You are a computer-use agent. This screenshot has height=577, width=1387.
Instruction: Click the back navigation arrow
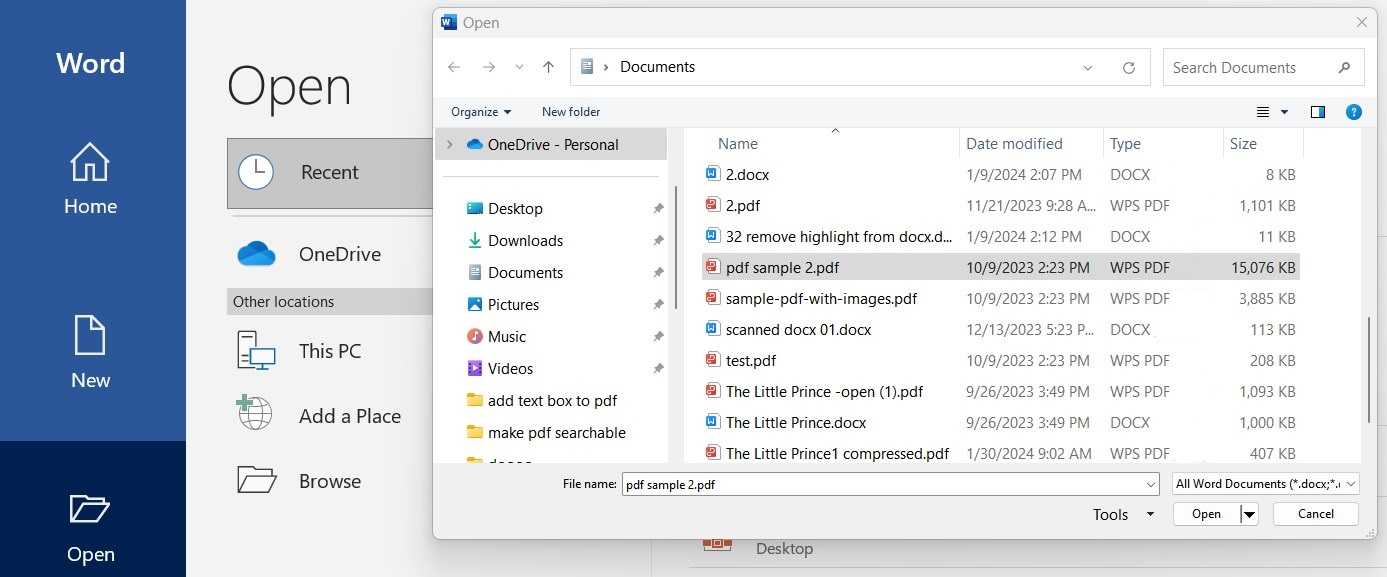pyautogui.click(x=454, y=66)
